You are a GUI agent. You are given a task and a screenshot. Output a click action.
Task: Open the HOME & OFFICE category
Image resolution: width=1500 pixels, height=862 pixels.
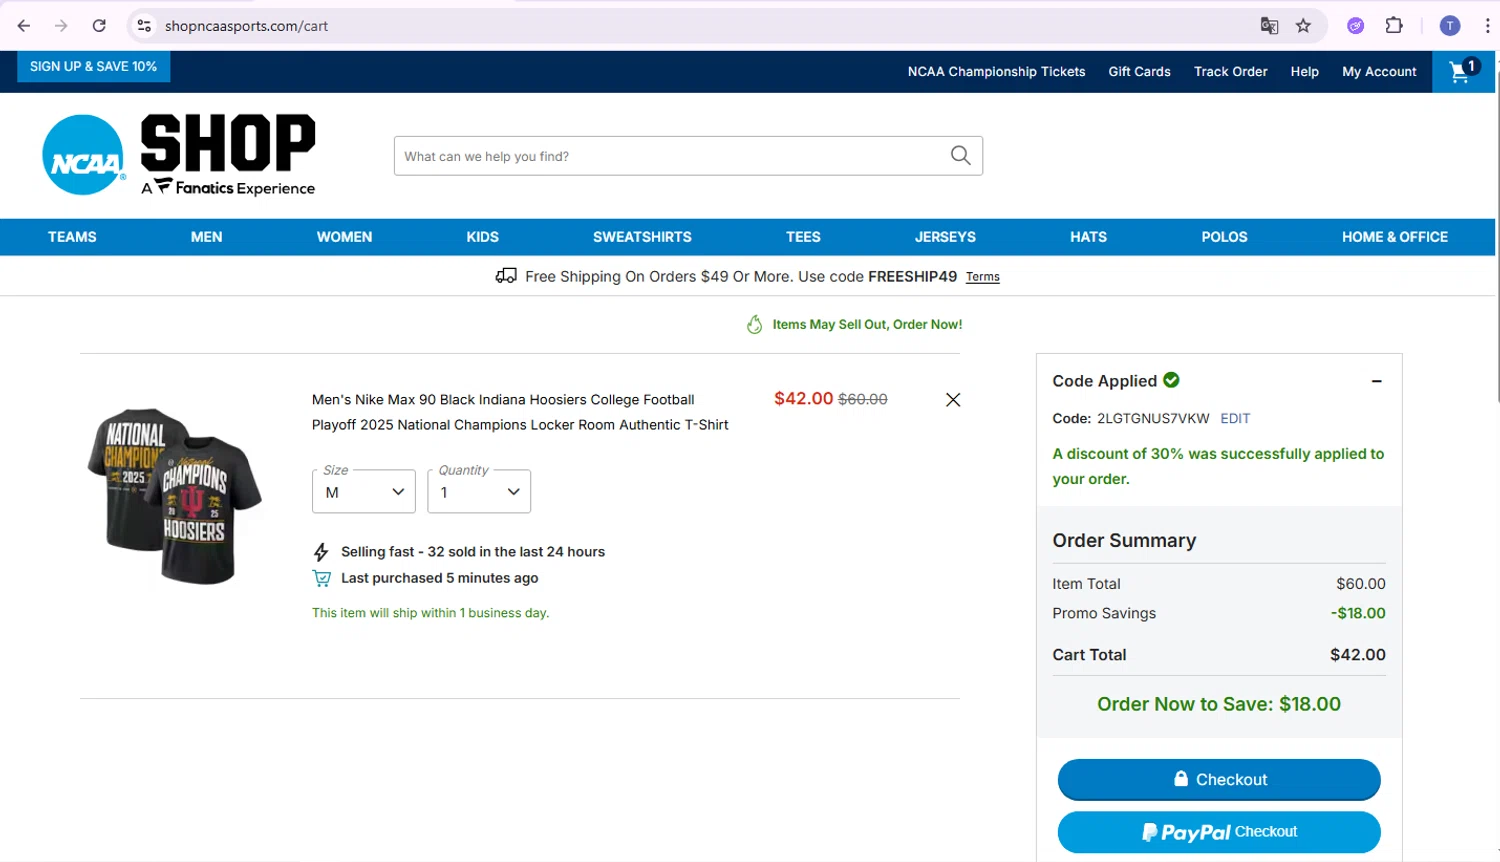tap(1395, 237)
